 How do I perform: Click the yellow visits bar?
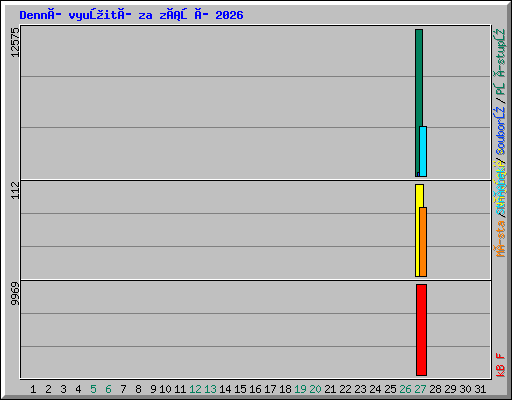(x=419, y=230)
